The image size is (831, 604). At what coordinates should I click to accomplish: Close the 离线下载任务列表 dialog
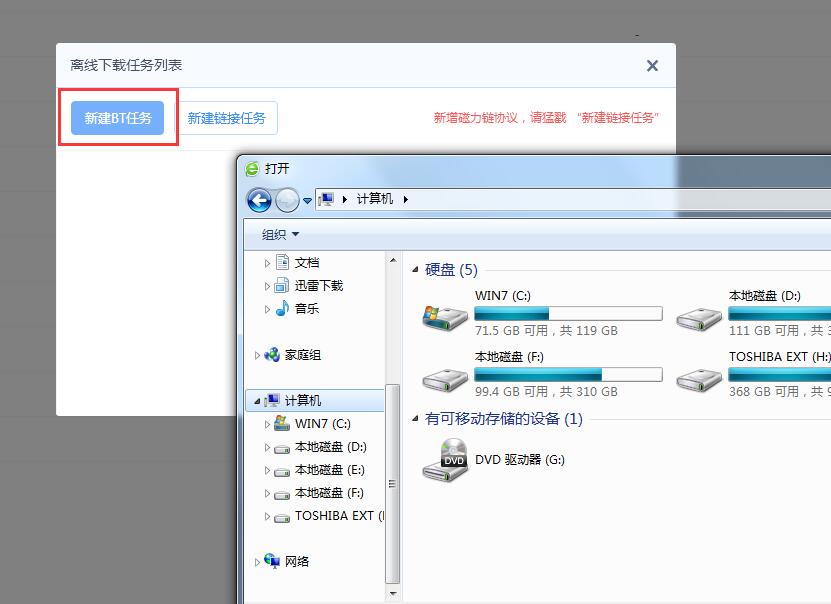pyautogui.click(x=652, y=66)
